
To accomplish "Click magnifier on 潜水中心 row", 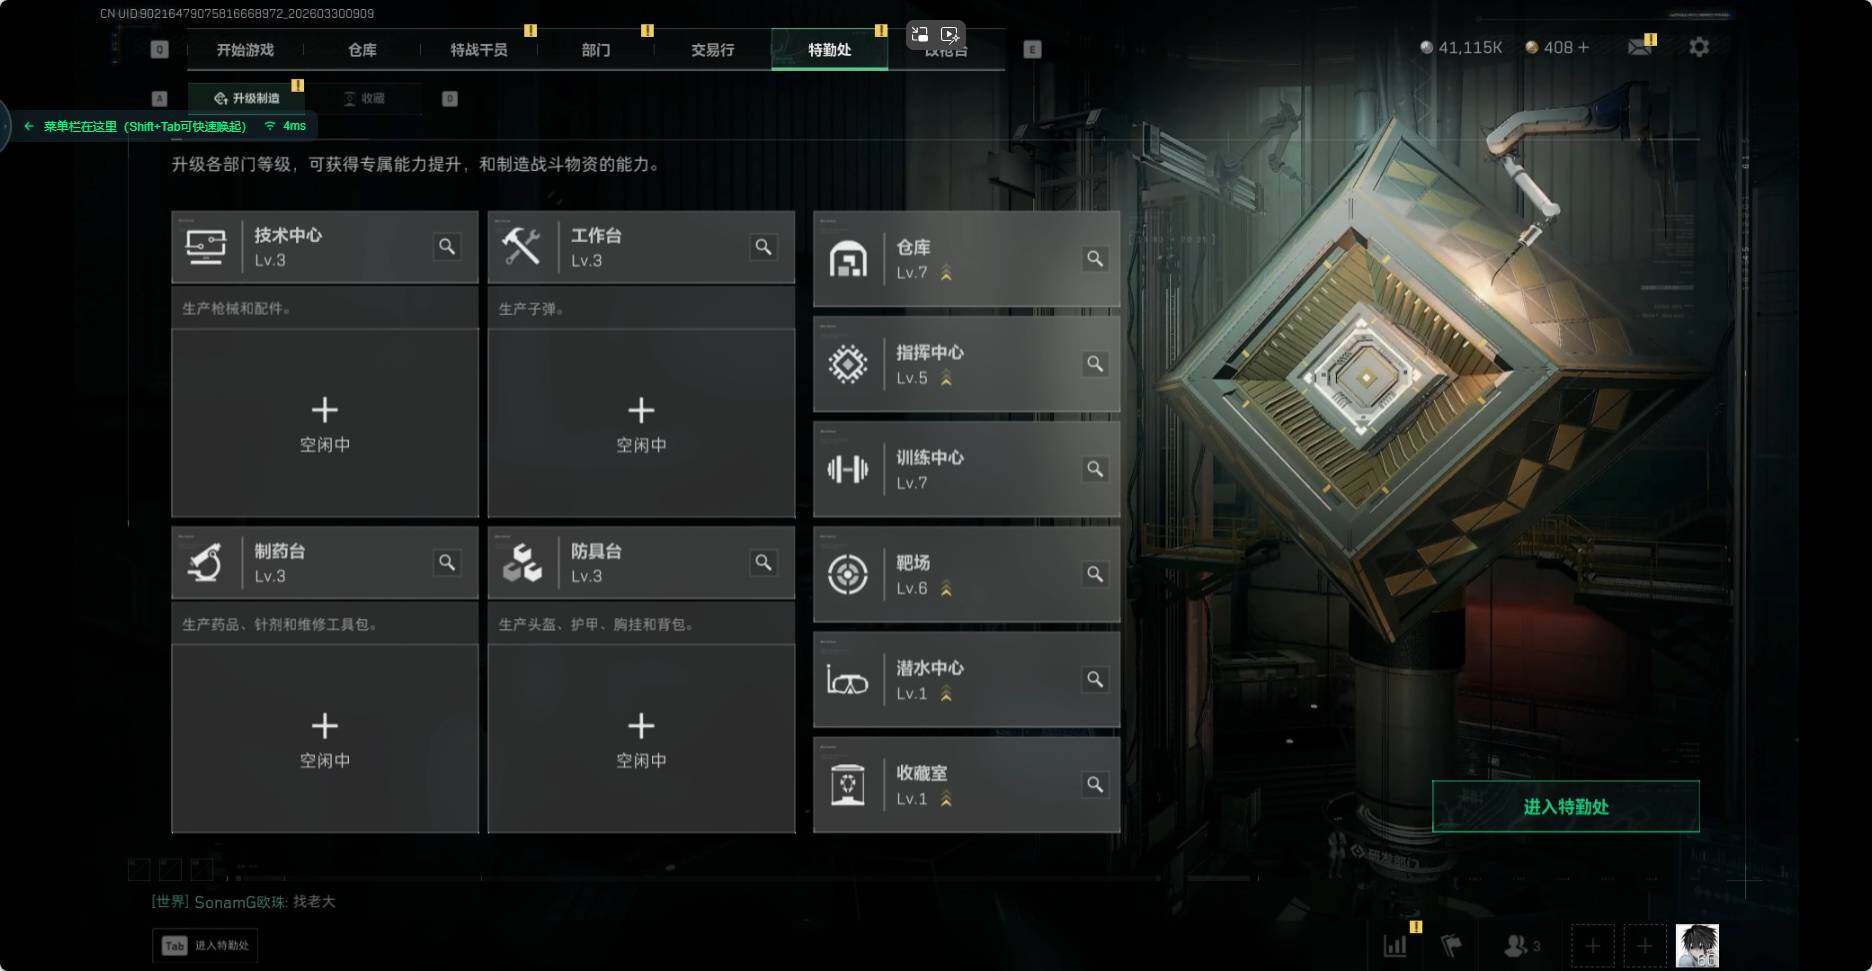I will 1095,680.
